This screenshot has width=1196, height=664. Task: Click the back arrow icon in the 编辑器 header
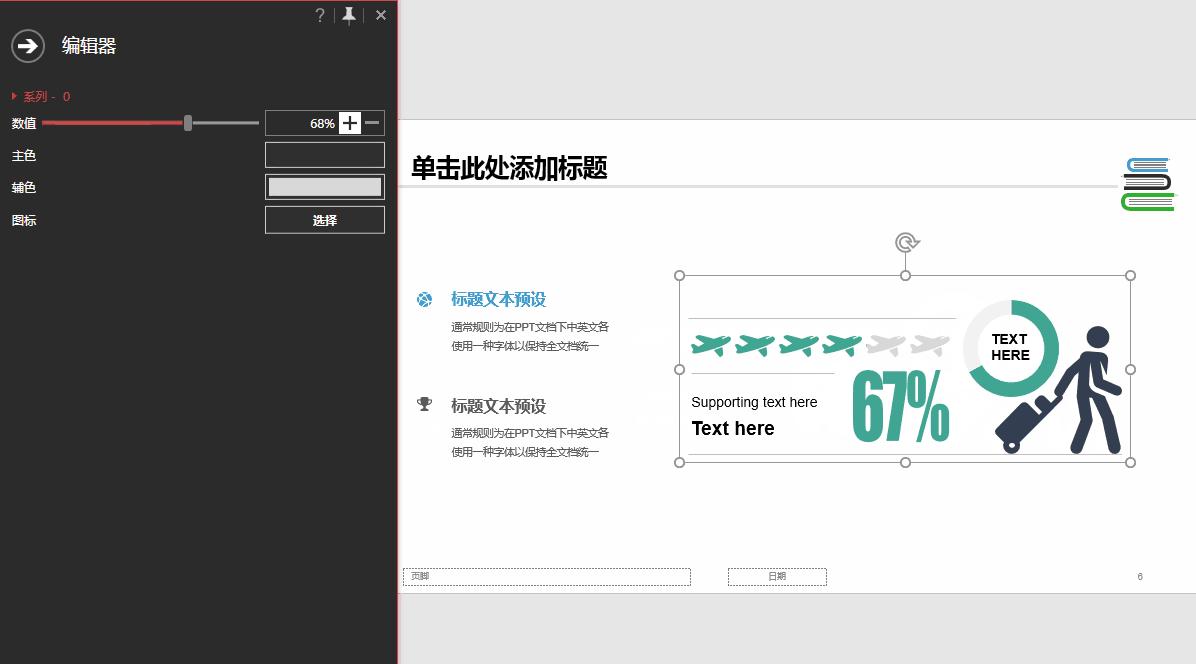click(27, 46)
